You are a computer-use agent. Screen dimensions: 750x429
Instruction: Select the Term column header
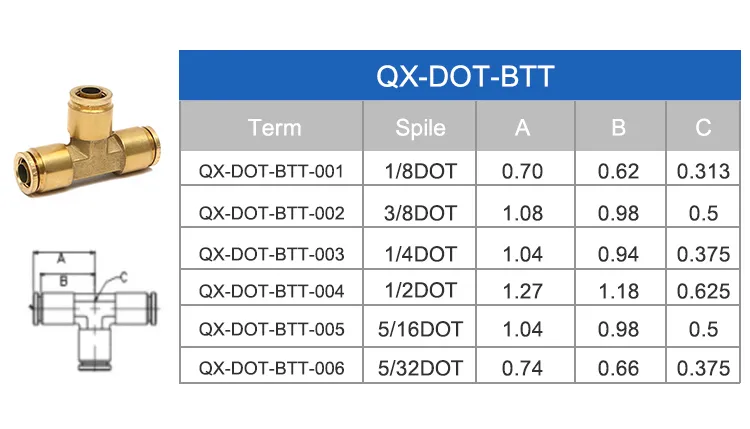274,127
